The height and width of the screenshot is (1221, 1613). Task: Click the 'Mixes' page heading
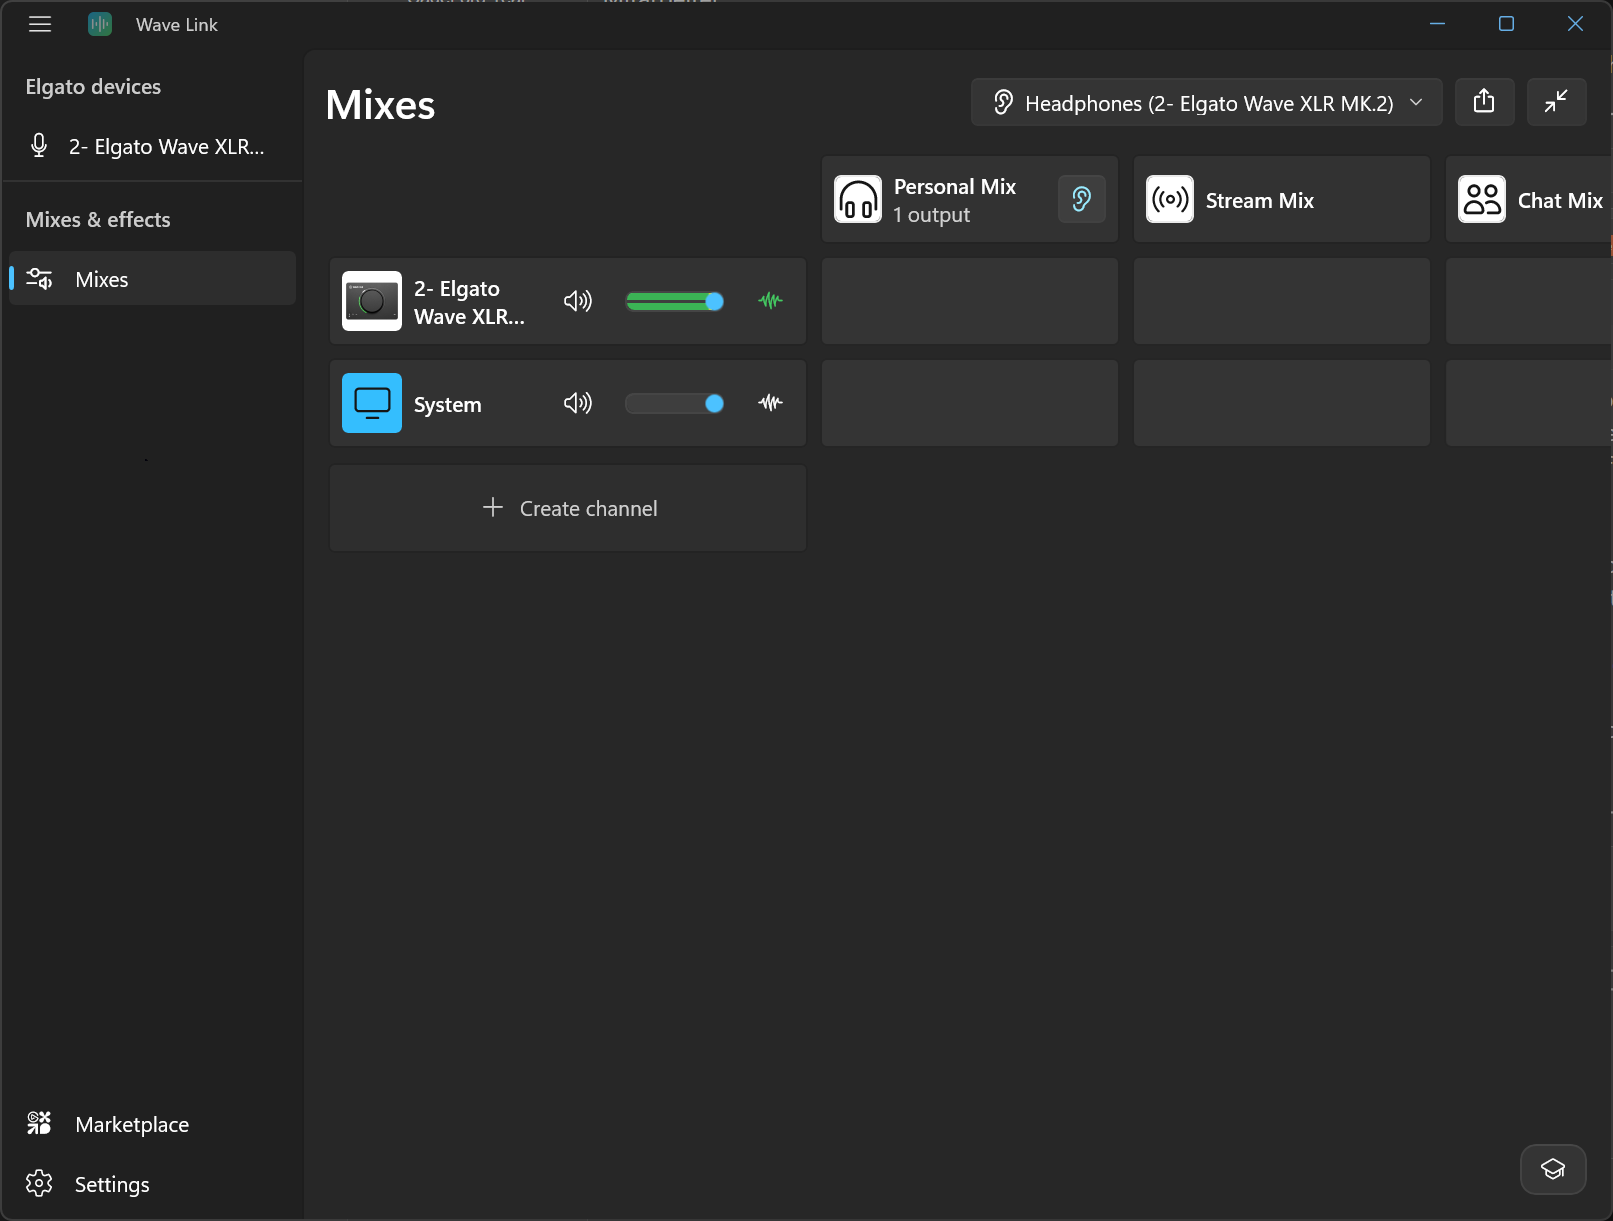point(380,105)
